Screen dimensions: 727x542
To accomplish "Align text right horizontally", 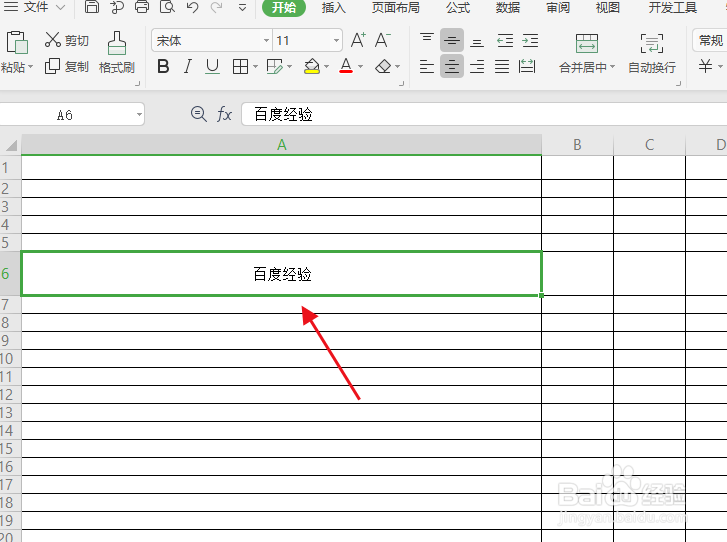I will 477,66.
